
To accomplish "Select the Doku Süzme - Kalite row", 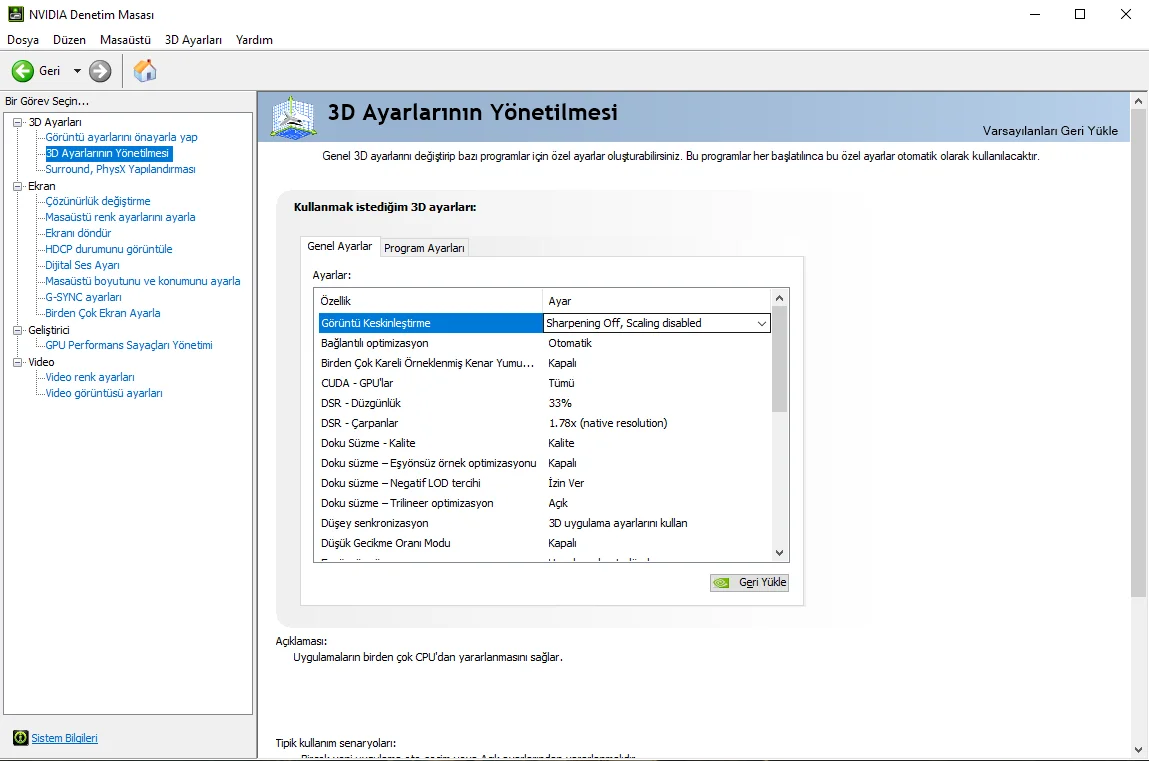I will point(542,443).
